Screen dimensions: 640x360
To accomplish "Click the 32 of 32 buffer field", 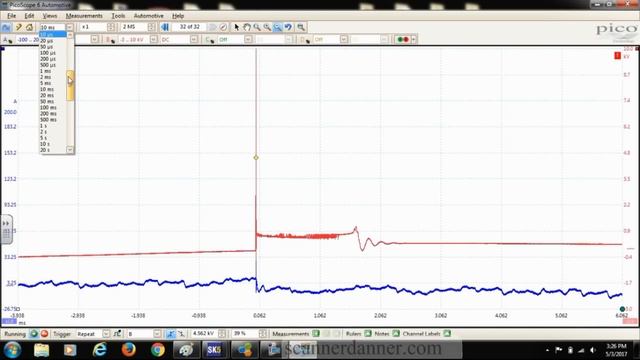I will (190, 27).
